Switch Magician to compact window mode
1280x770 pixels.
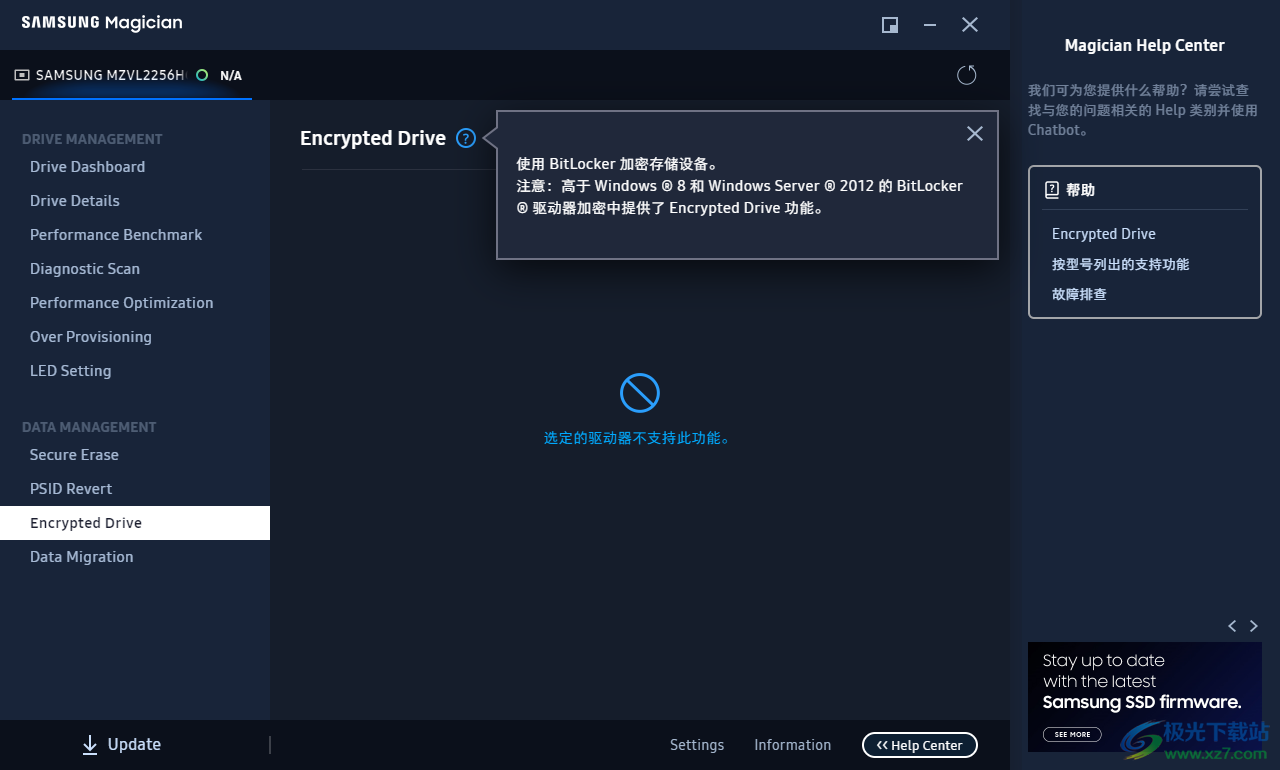coord(890,25)
